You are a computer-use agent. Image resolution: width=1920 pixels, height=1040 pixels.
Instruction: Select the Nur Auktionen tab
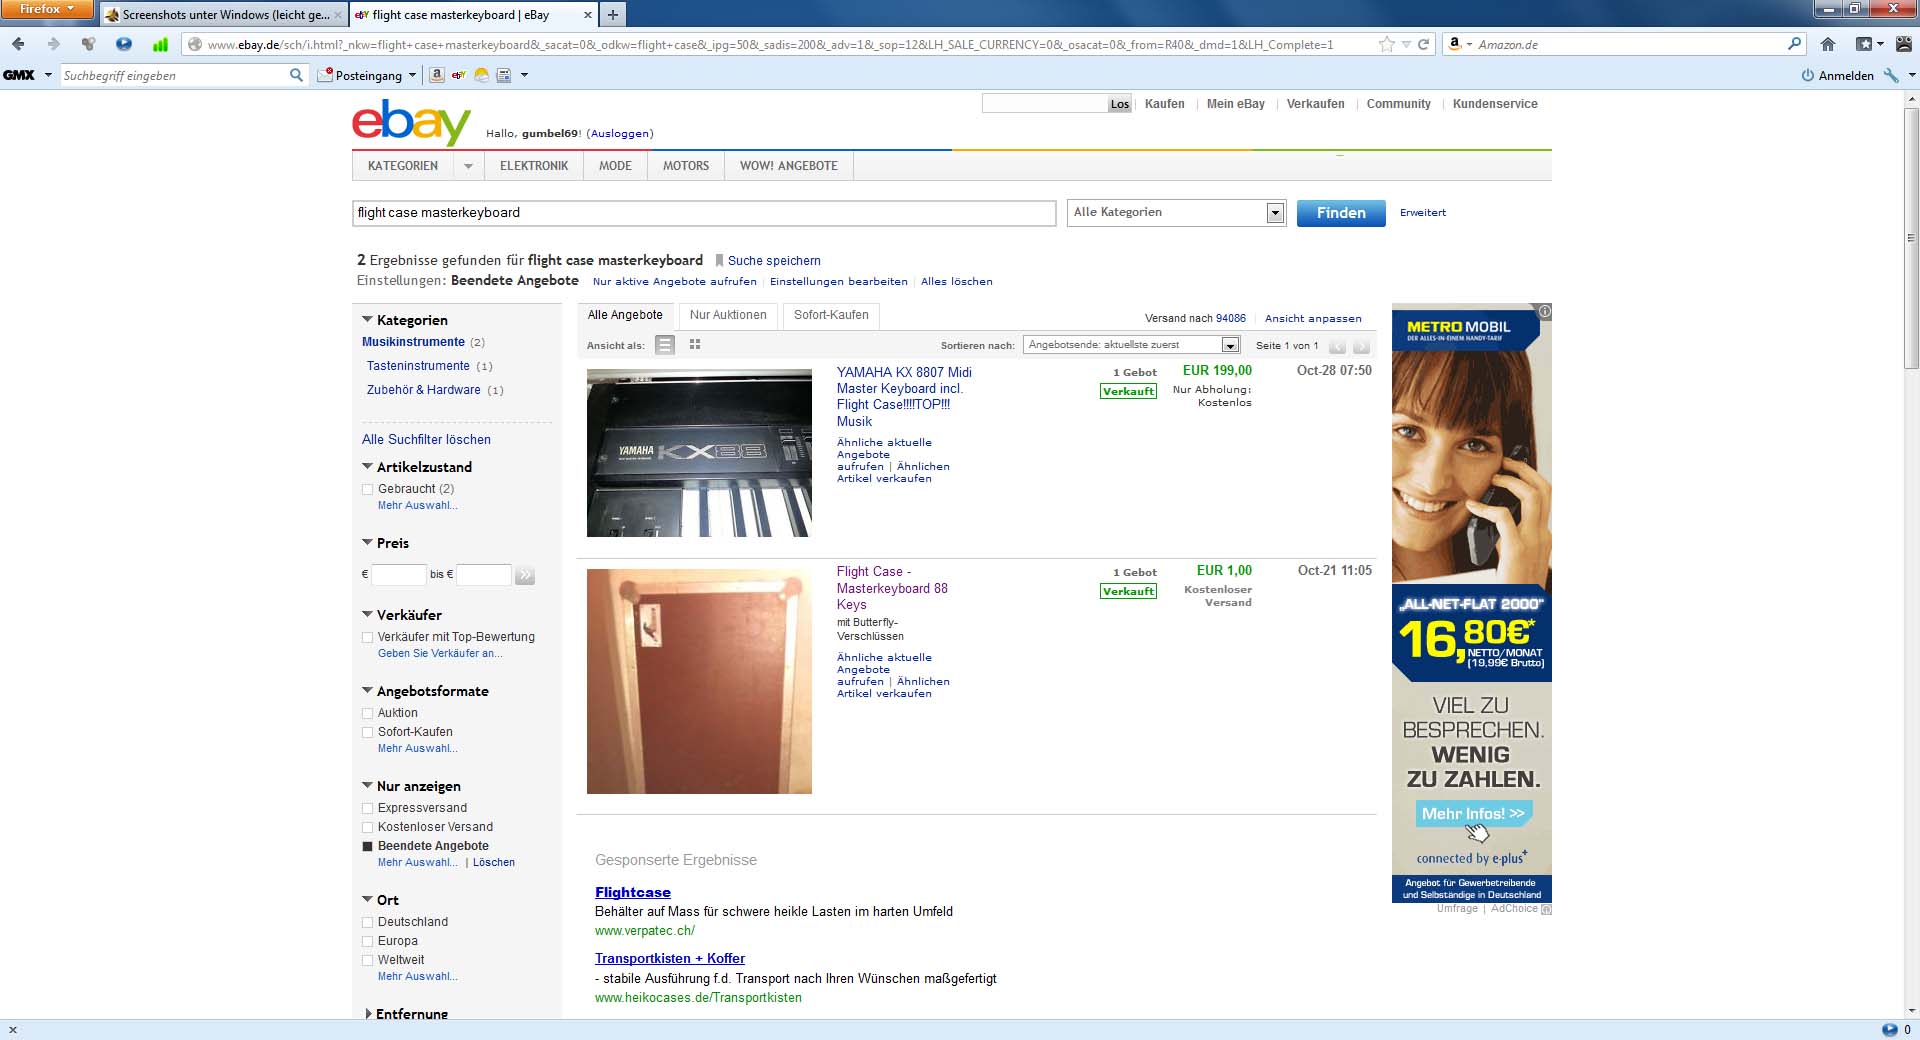point(728,315)
